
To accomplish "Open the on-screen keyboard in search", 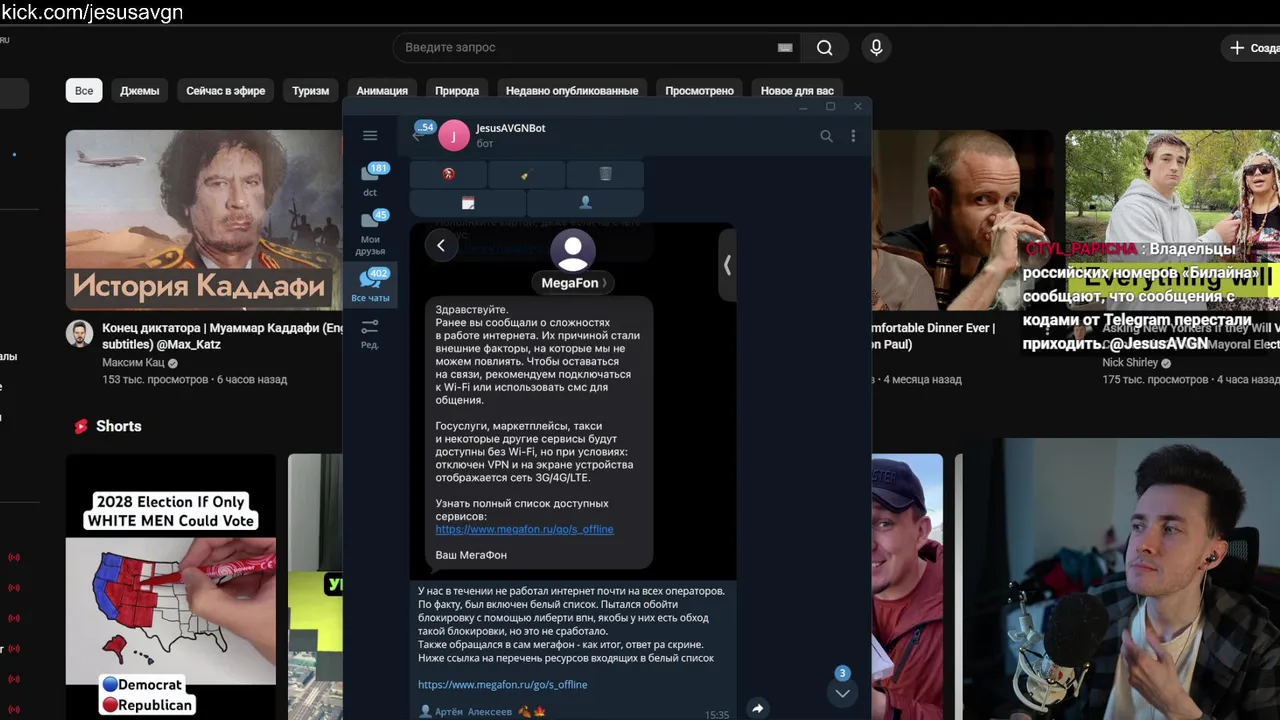I will tap(785, 47).
